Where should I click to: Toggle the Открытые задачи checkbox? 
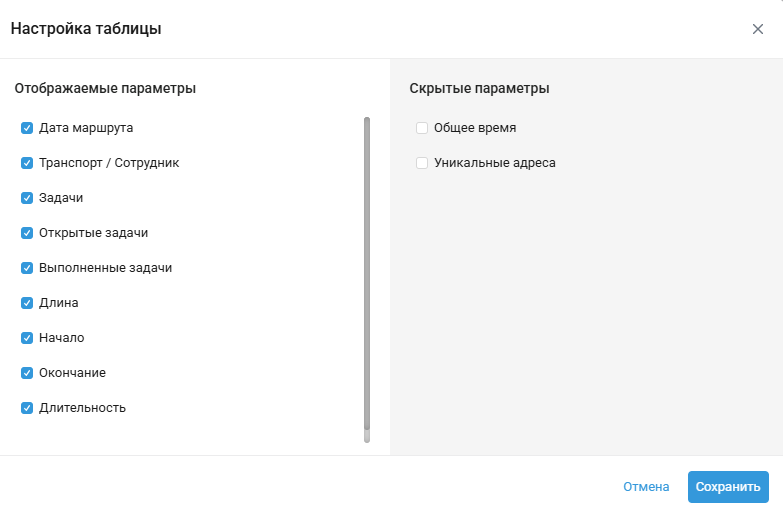pyautogui.click(x=27, y=233)
